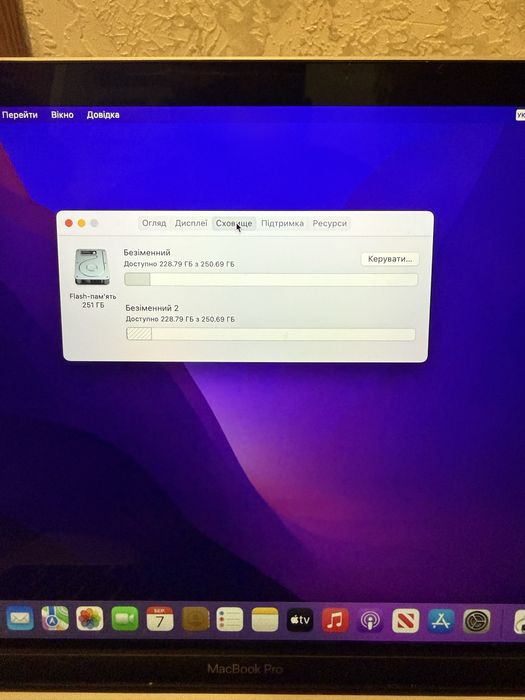Minimize window using the yellow button

[x=82, y=223]
